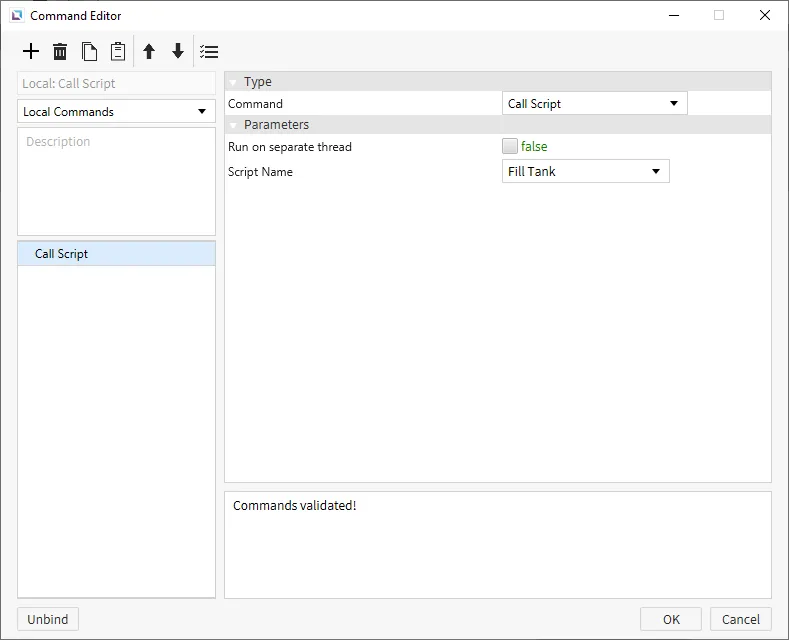Click into the Description text area

click(x=116, y=182)
